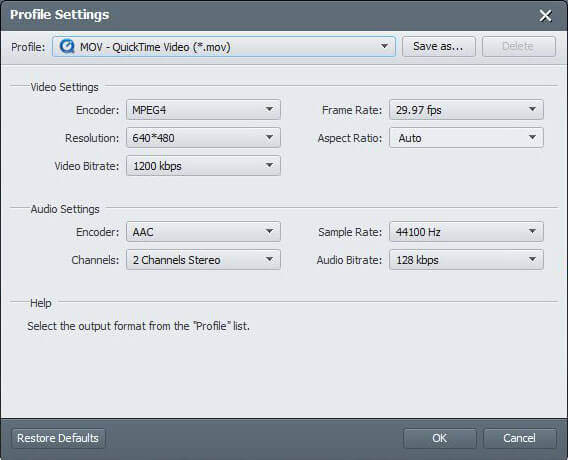Expand the Frame Rate 29.97 fps dropdown
Screen dimensions: 568x460
466,109
